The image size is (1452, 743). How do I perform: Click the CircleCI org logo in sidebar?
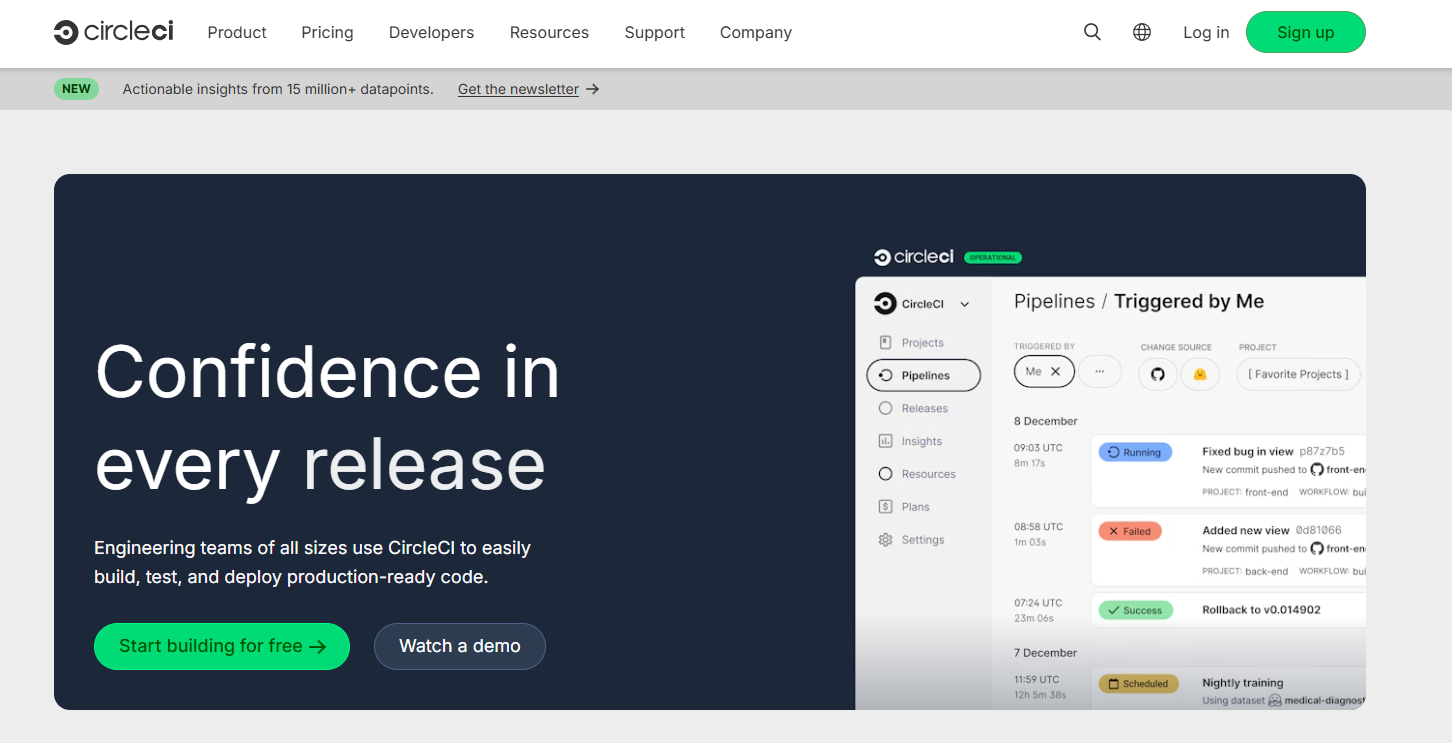884,303
